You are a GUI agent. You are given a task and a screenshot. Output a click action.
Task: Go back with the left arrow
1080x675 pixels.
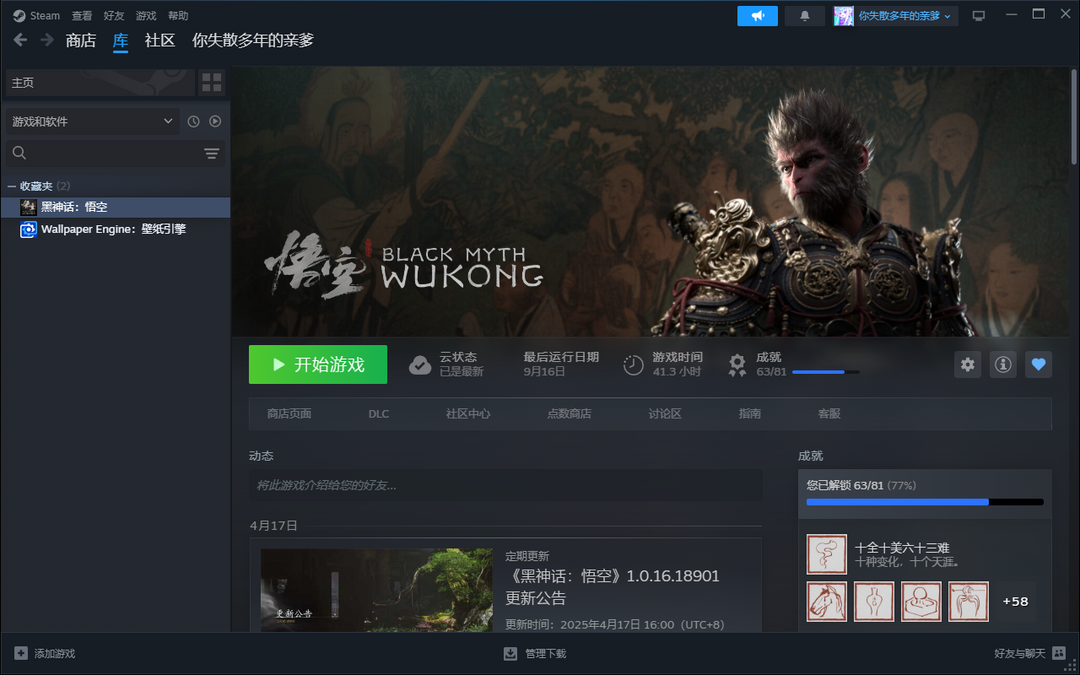(x=20, y=40)
